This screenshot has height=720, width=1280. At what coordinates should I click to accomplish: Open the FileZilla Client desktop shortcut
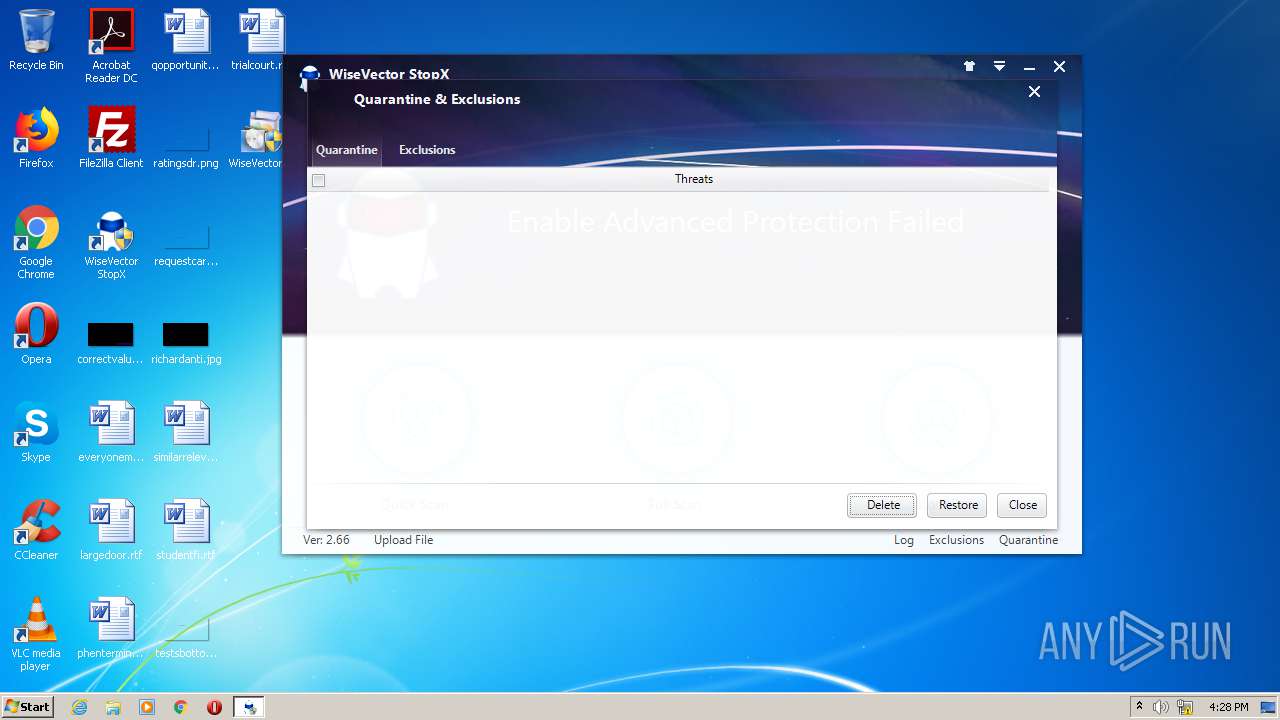(111, 138)
